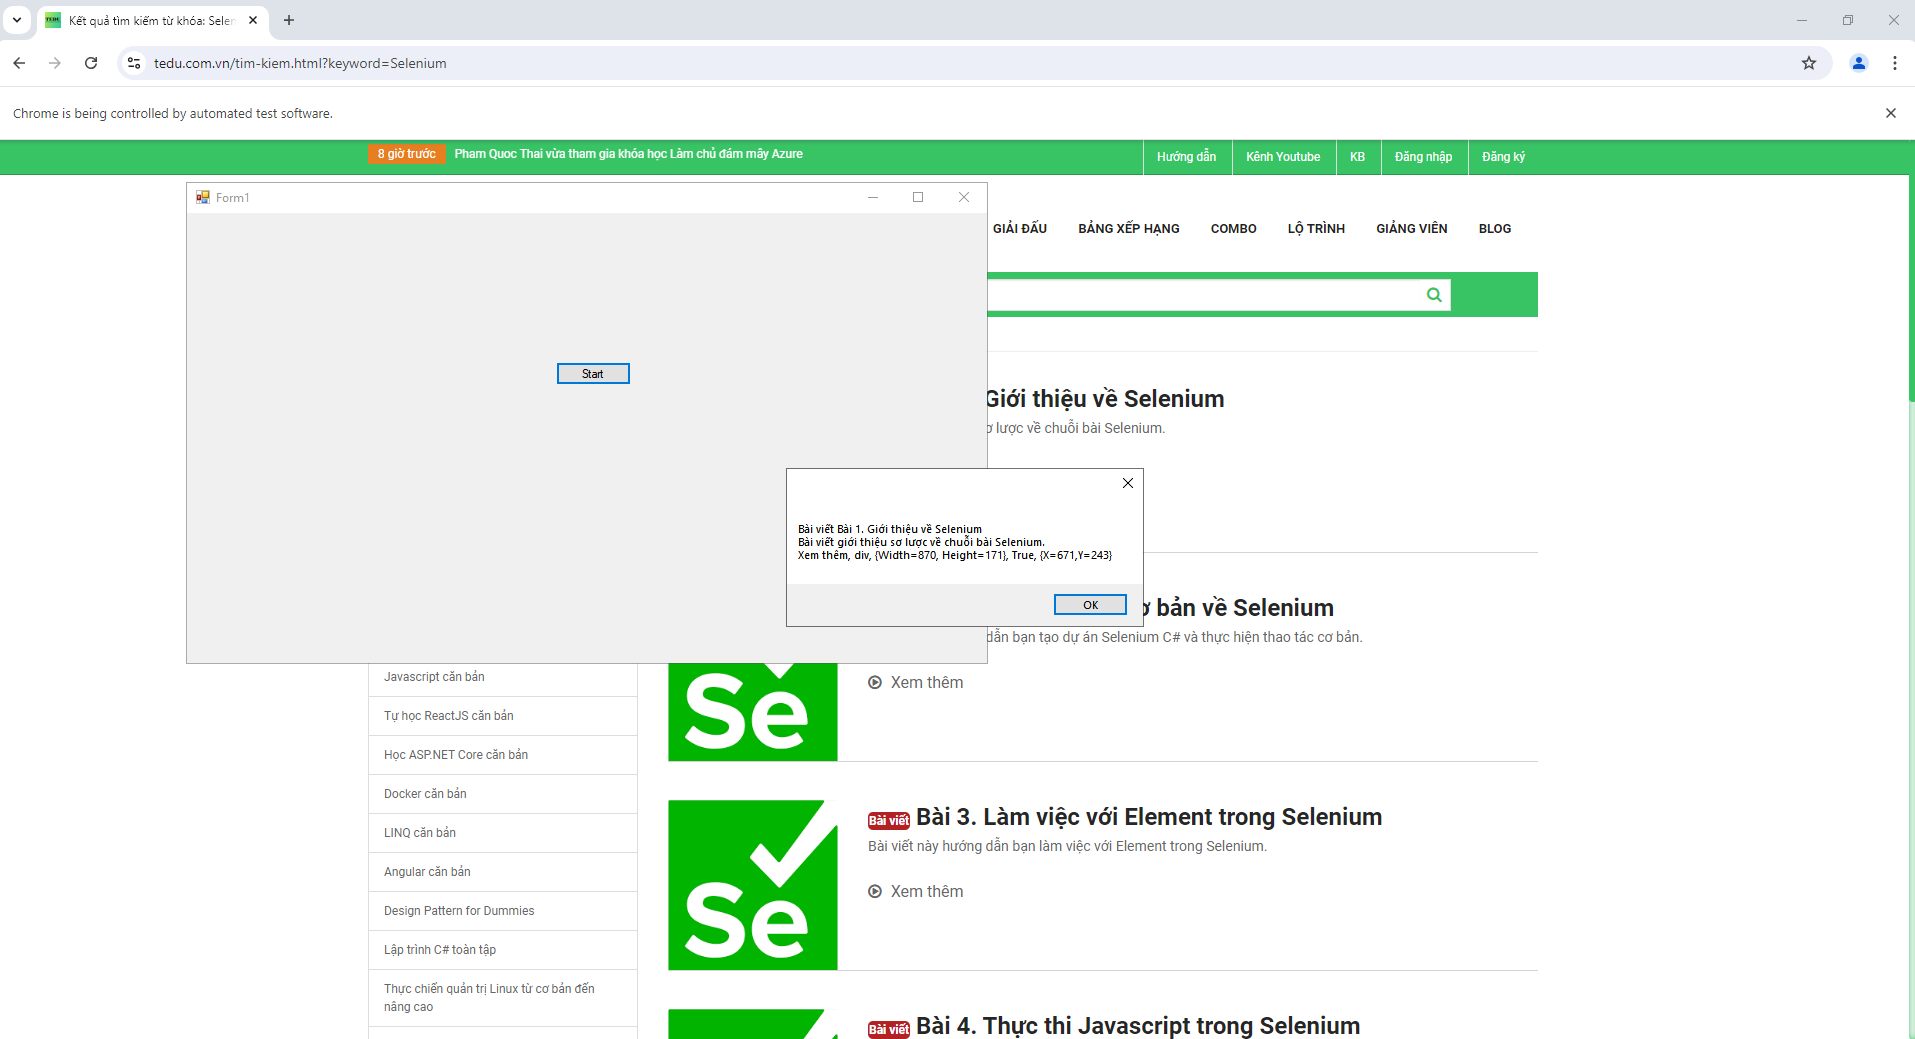The width and height of the screenshot is (1915, 1039).
Task: Close the message box with X
Action: click(1127, 483)
